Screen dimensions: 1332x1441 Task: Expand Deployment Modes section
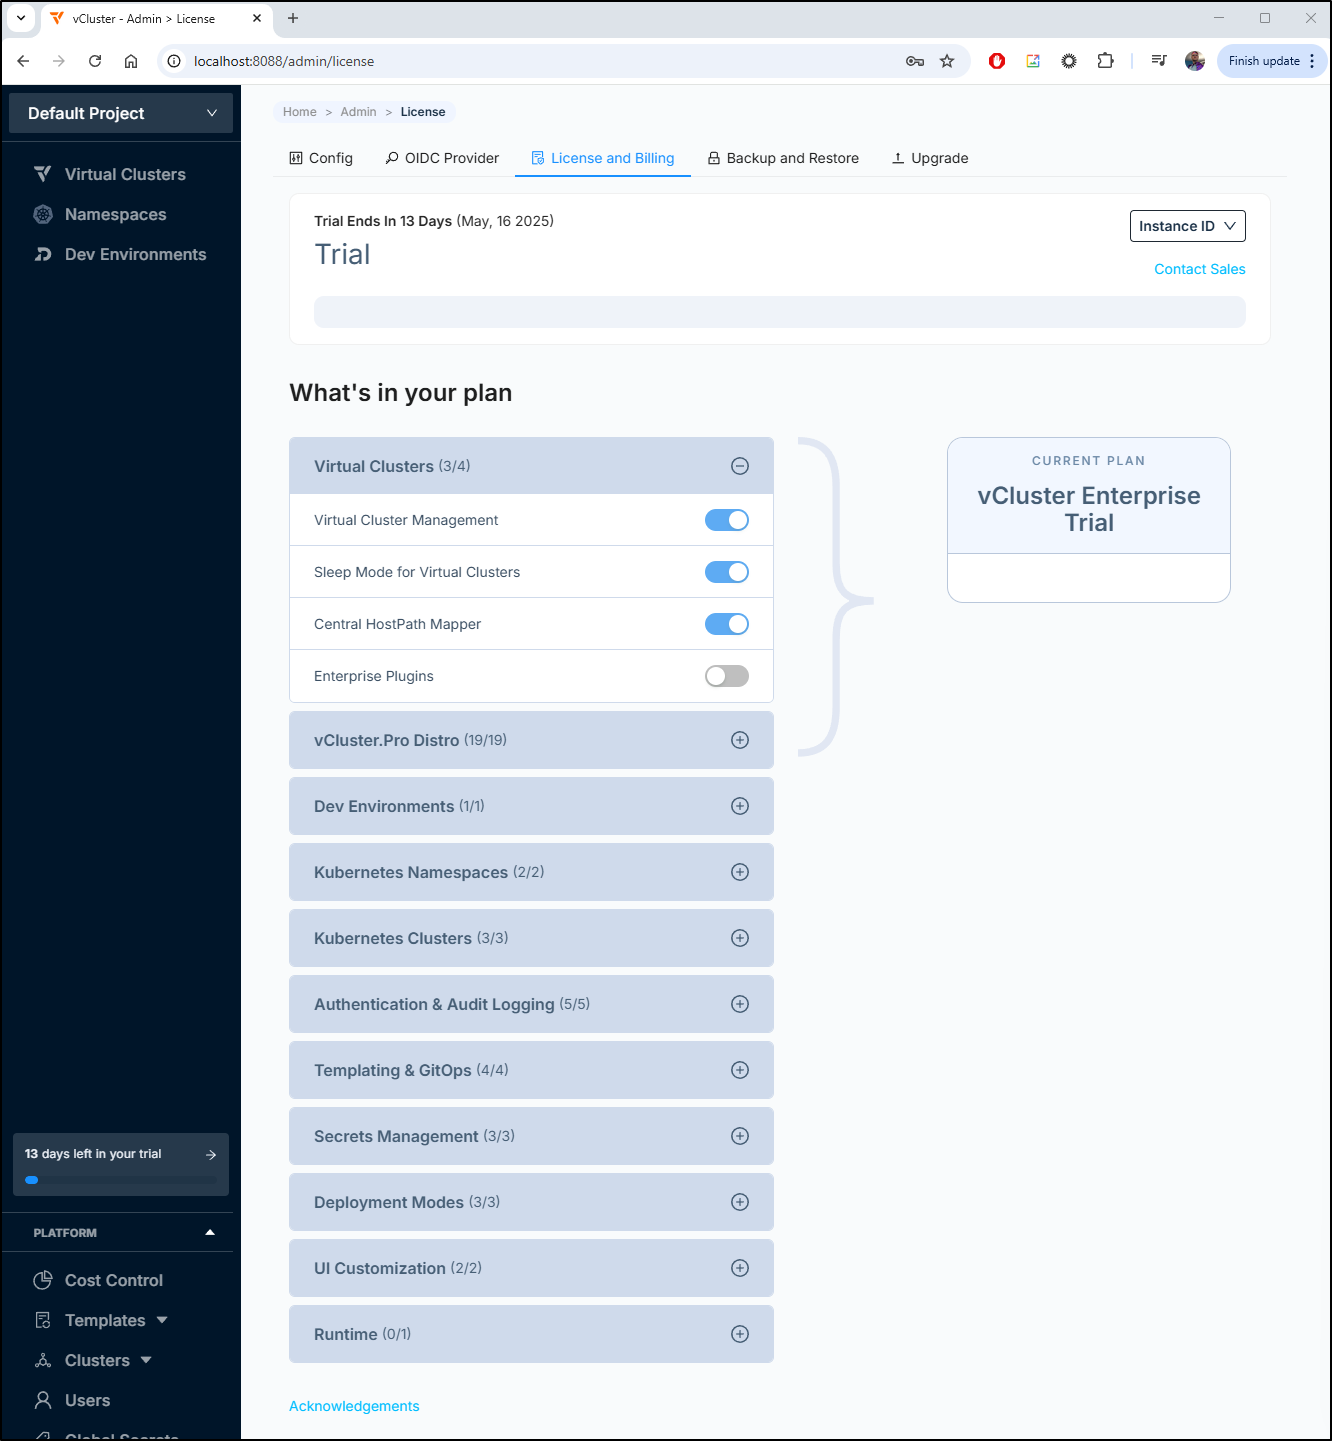tap(740, 1202)
